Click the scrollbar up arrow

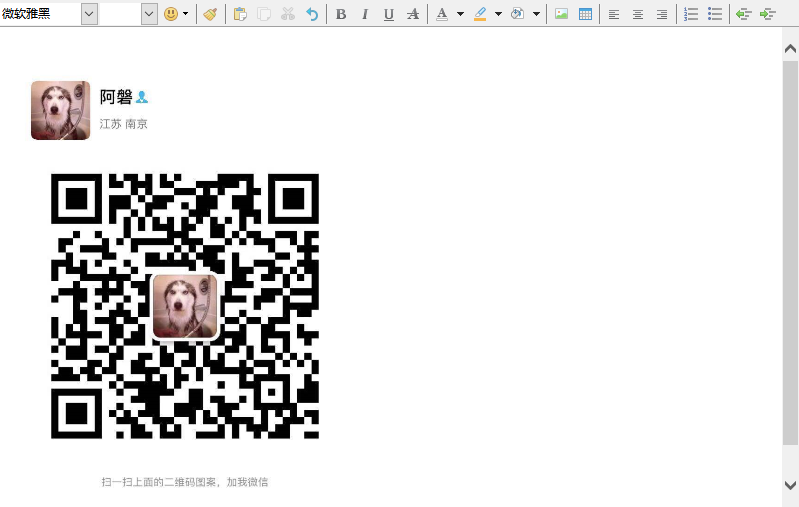point(790,48)
